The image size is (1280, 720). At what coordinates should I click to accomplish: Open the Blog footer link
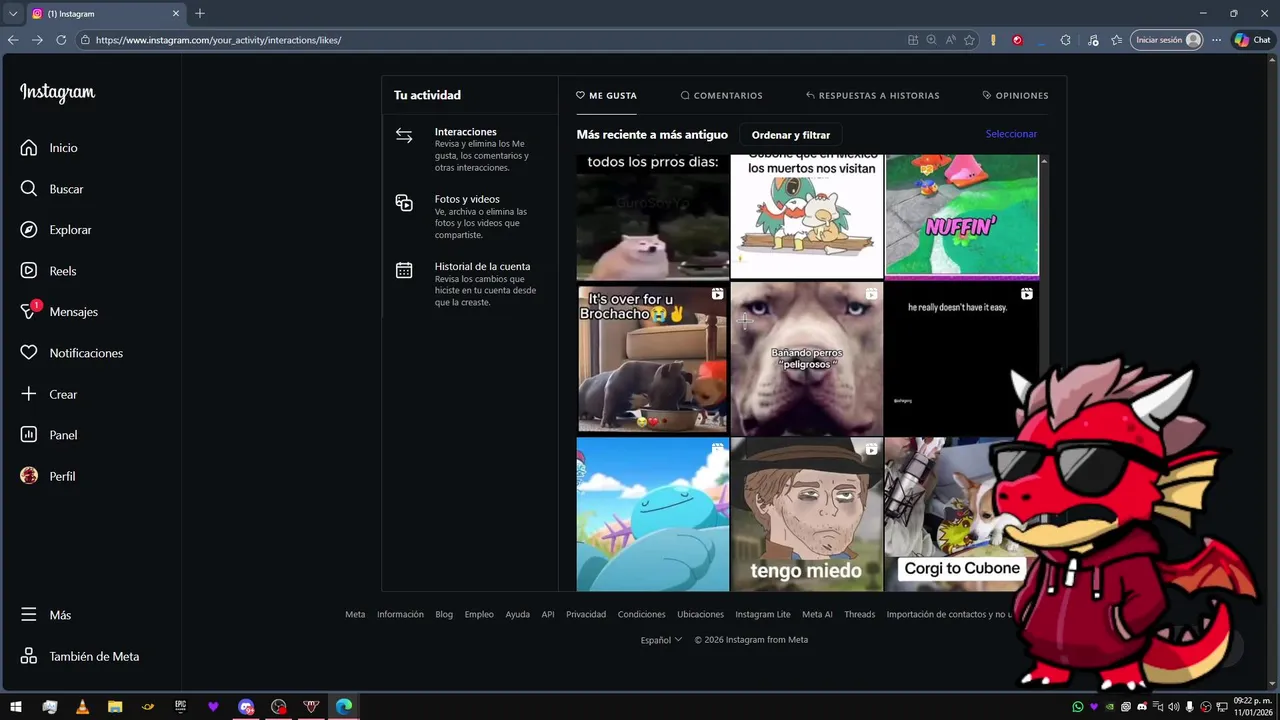pyautogui.click(x=444, y=614)
